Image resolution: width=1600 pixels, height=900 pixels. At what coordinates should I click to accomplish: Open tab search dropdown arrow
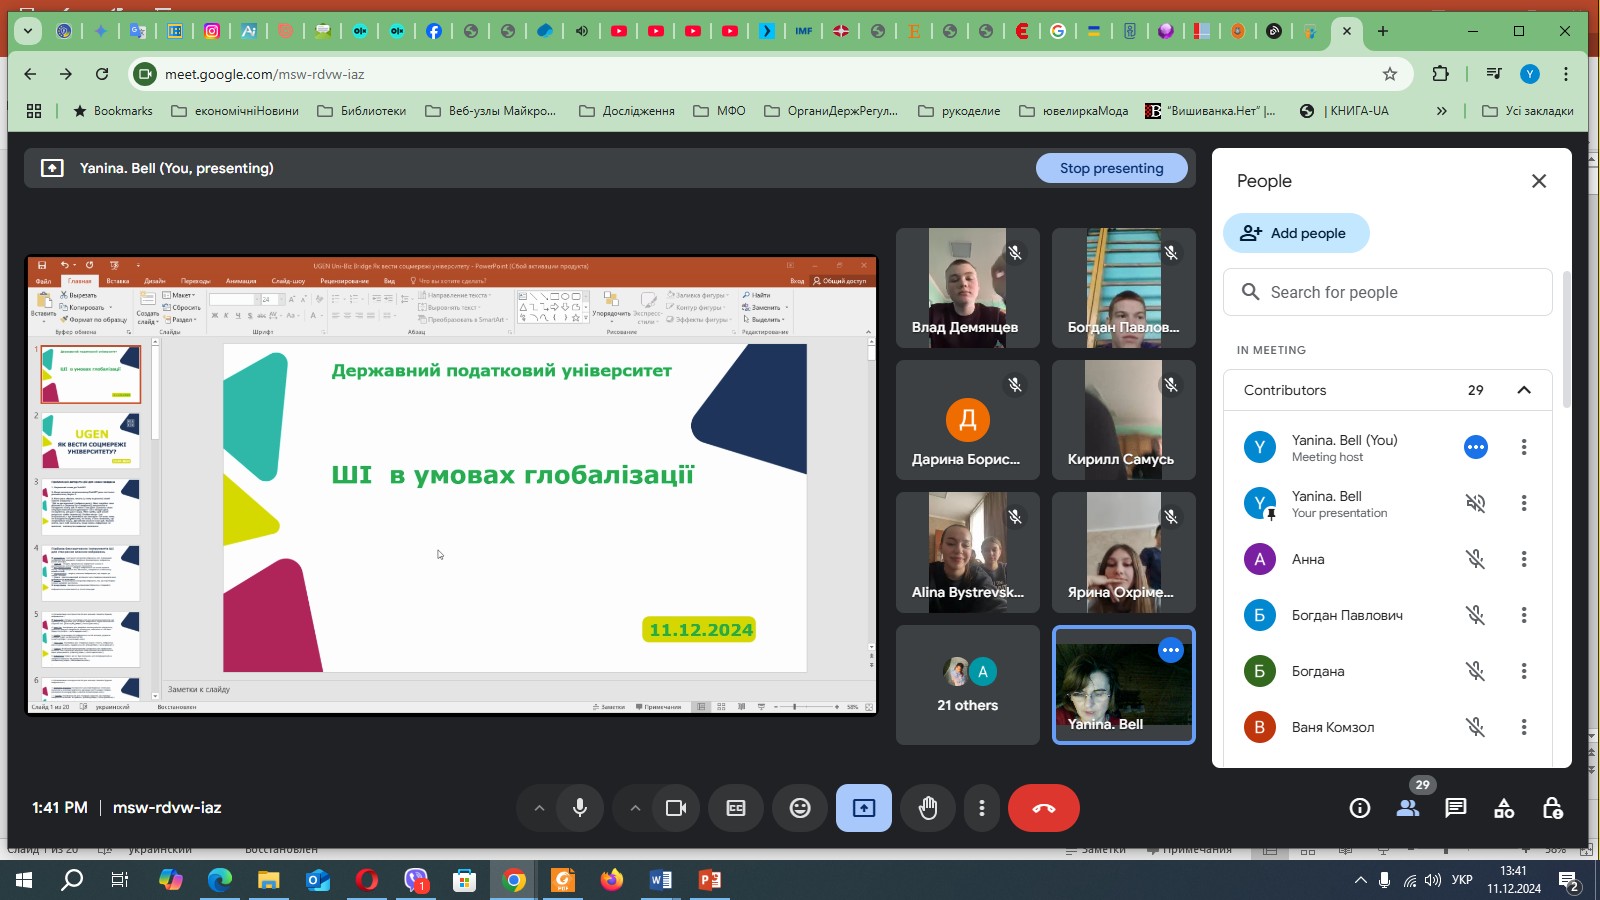click(x=28, y=31)
